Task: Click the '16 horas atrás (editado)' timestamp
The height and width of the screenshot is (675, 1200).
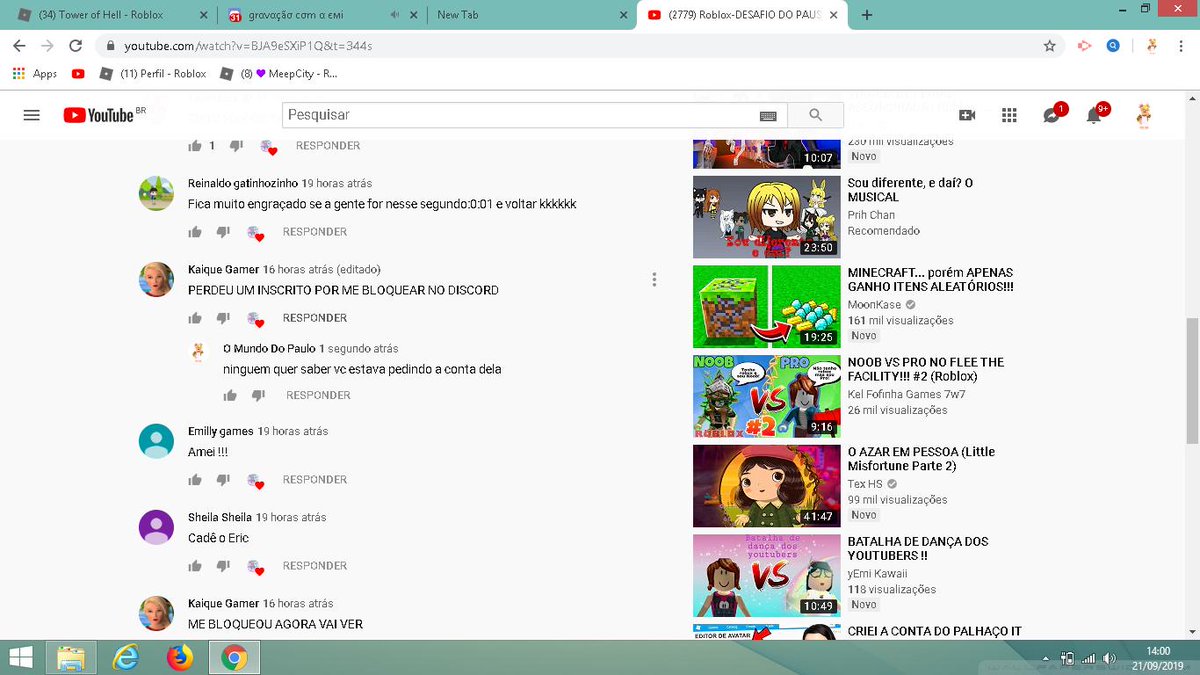Action: 321,270
